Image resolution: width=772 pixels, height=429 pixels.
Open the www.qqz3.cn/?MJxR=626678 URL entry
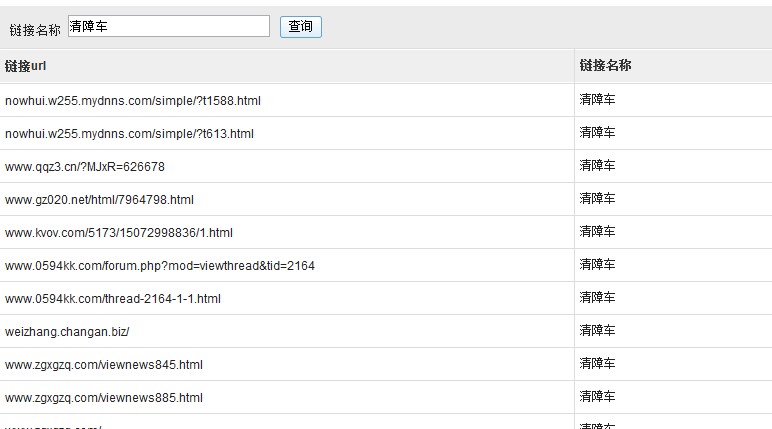click(x=85, y=167)
